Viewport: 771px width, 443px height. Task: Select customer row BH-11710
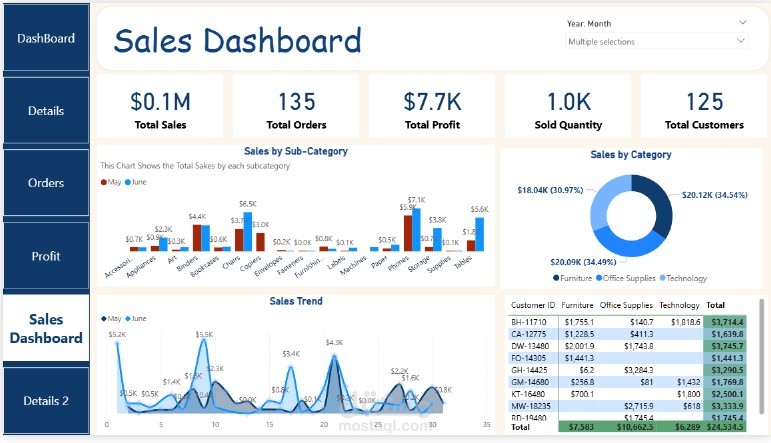click(627, 322)
